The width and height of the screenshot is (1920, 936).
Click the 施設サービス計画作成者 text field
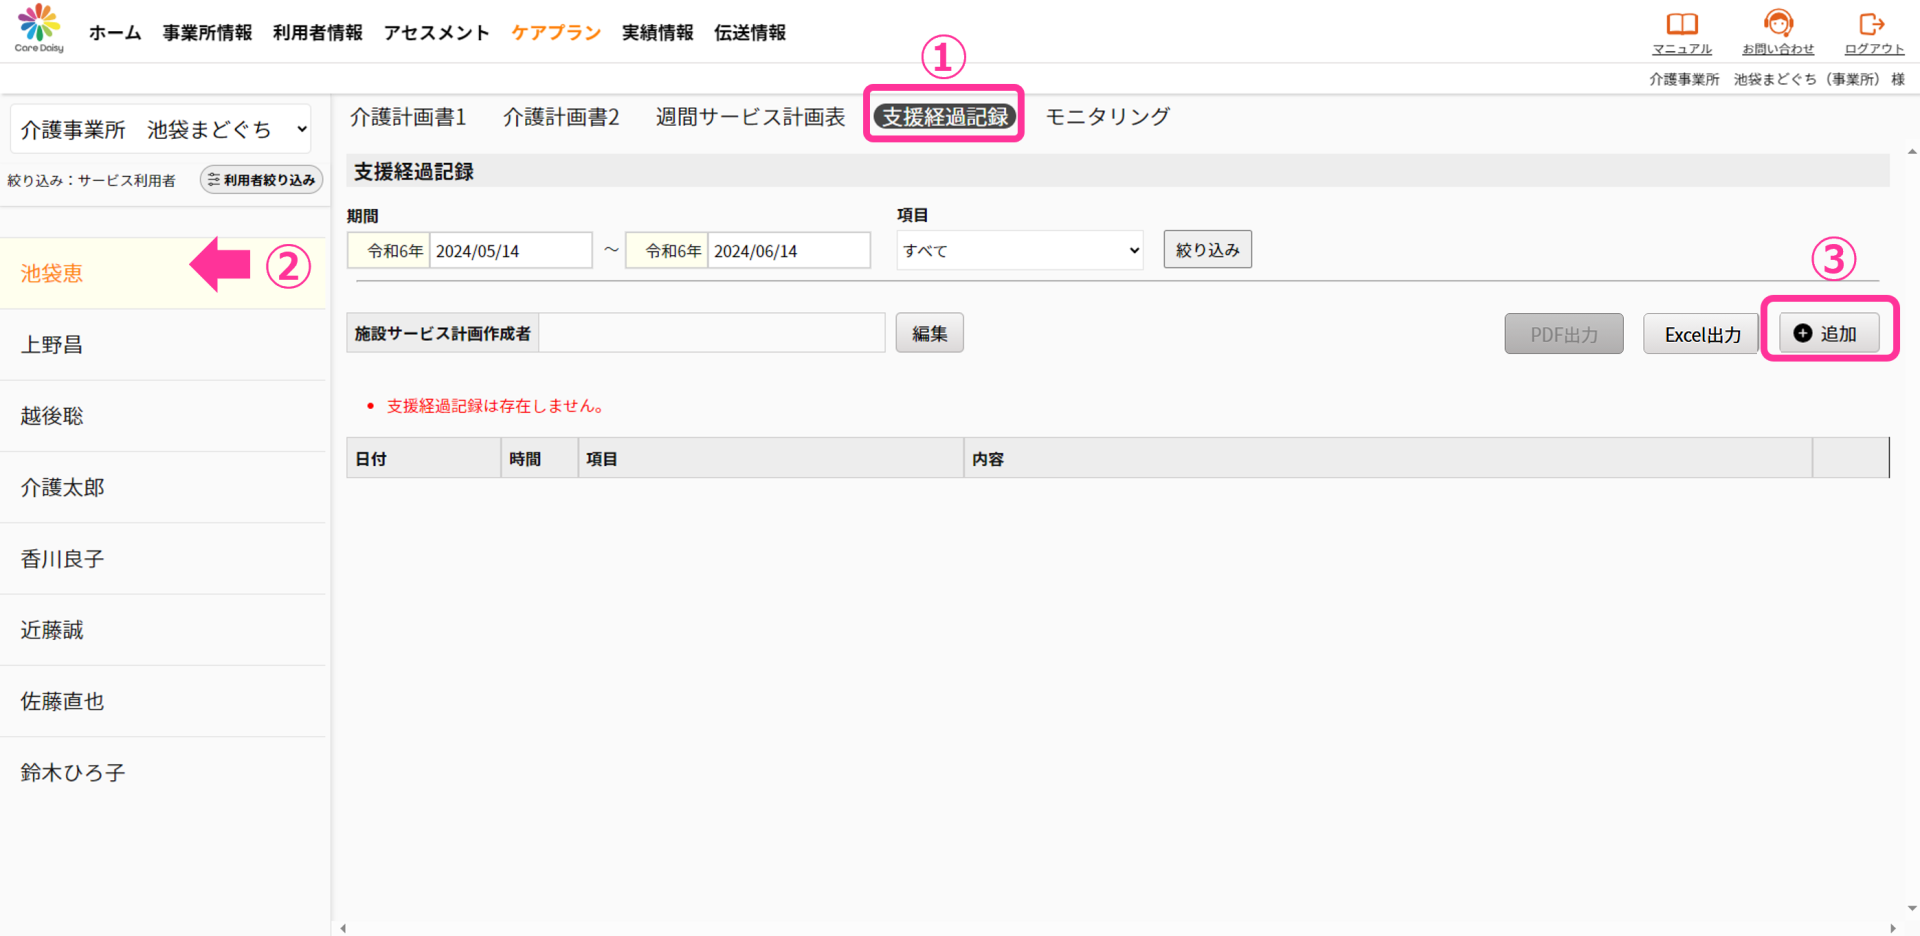click(x=711, y=333)
